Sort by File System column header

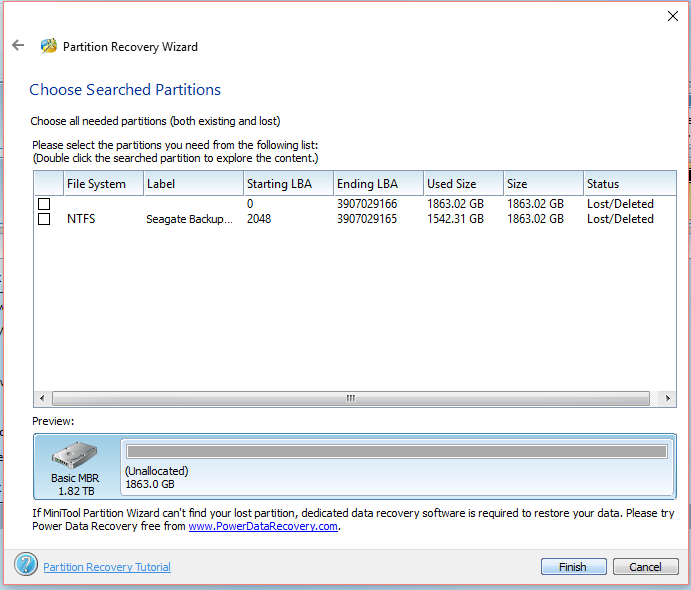tap(104, 183)
